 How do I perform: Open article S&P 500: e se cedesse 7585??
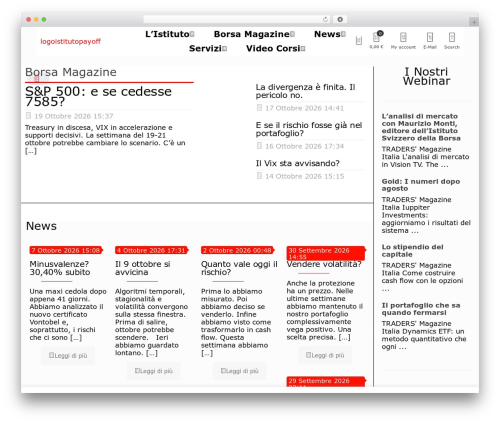point(98,96)
